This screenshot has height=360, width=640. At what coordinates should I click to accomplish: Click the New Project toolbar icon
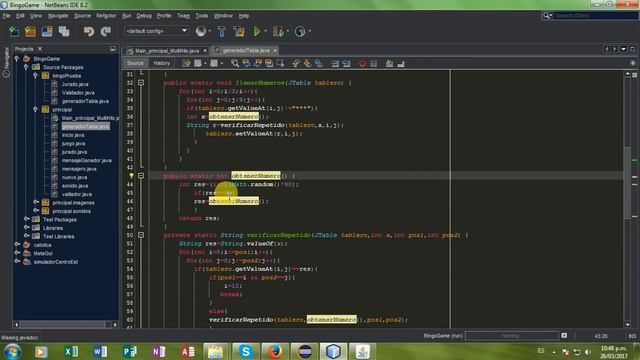[30, 31]
